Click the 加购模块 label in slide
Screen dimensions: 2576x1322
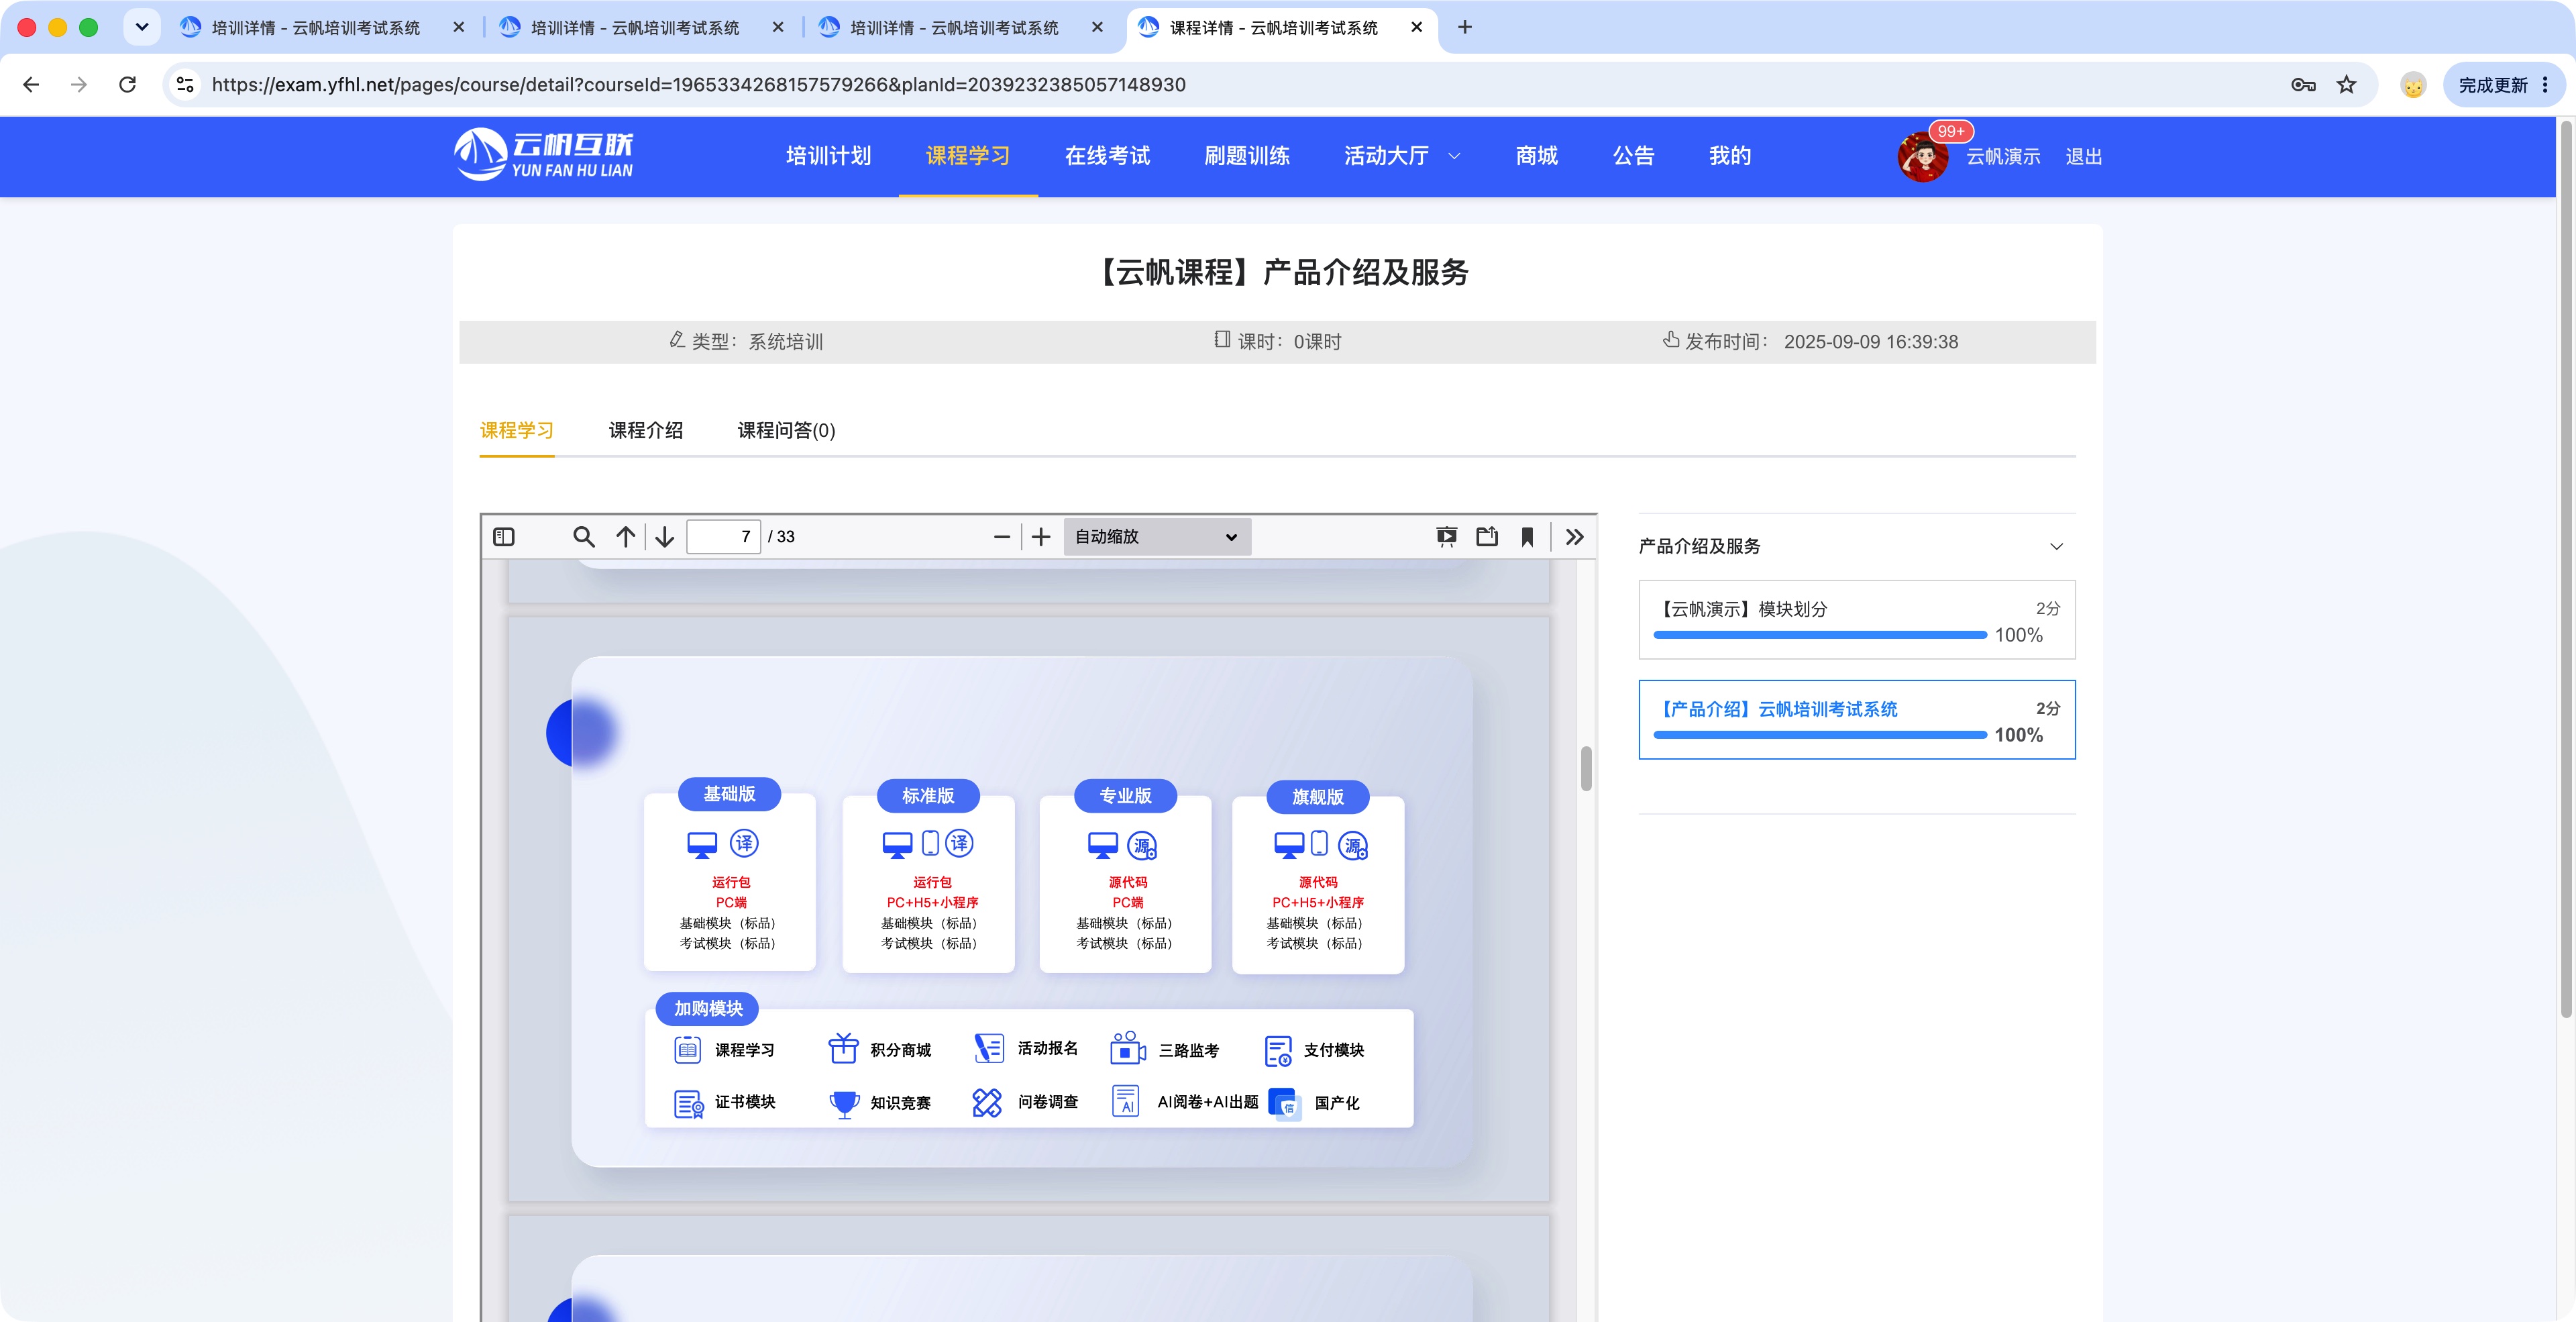708,1009
